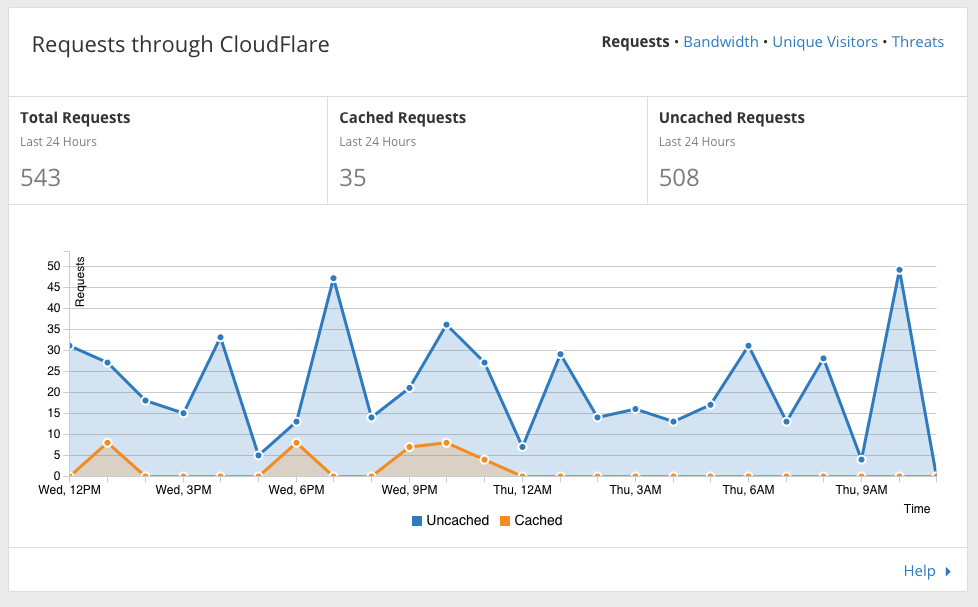The width and height of the screenshot is (978, 607).
Task: Click the Wed, 9PM axis label
Action: (409, 490)
